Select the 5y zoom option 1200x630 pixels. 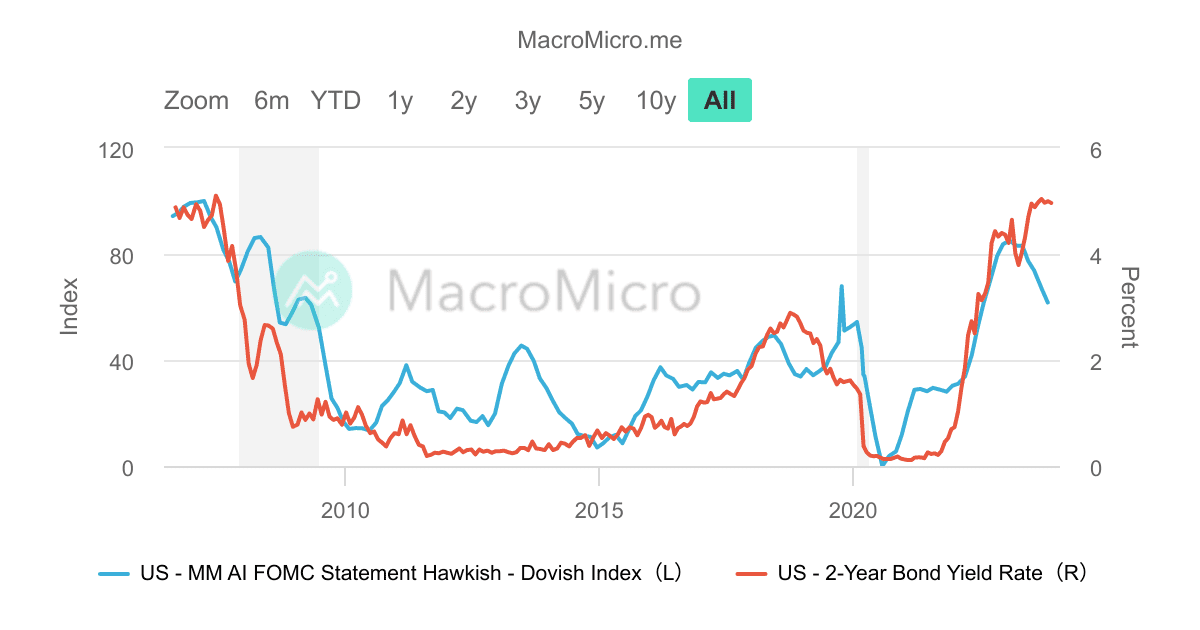point(591,100)
